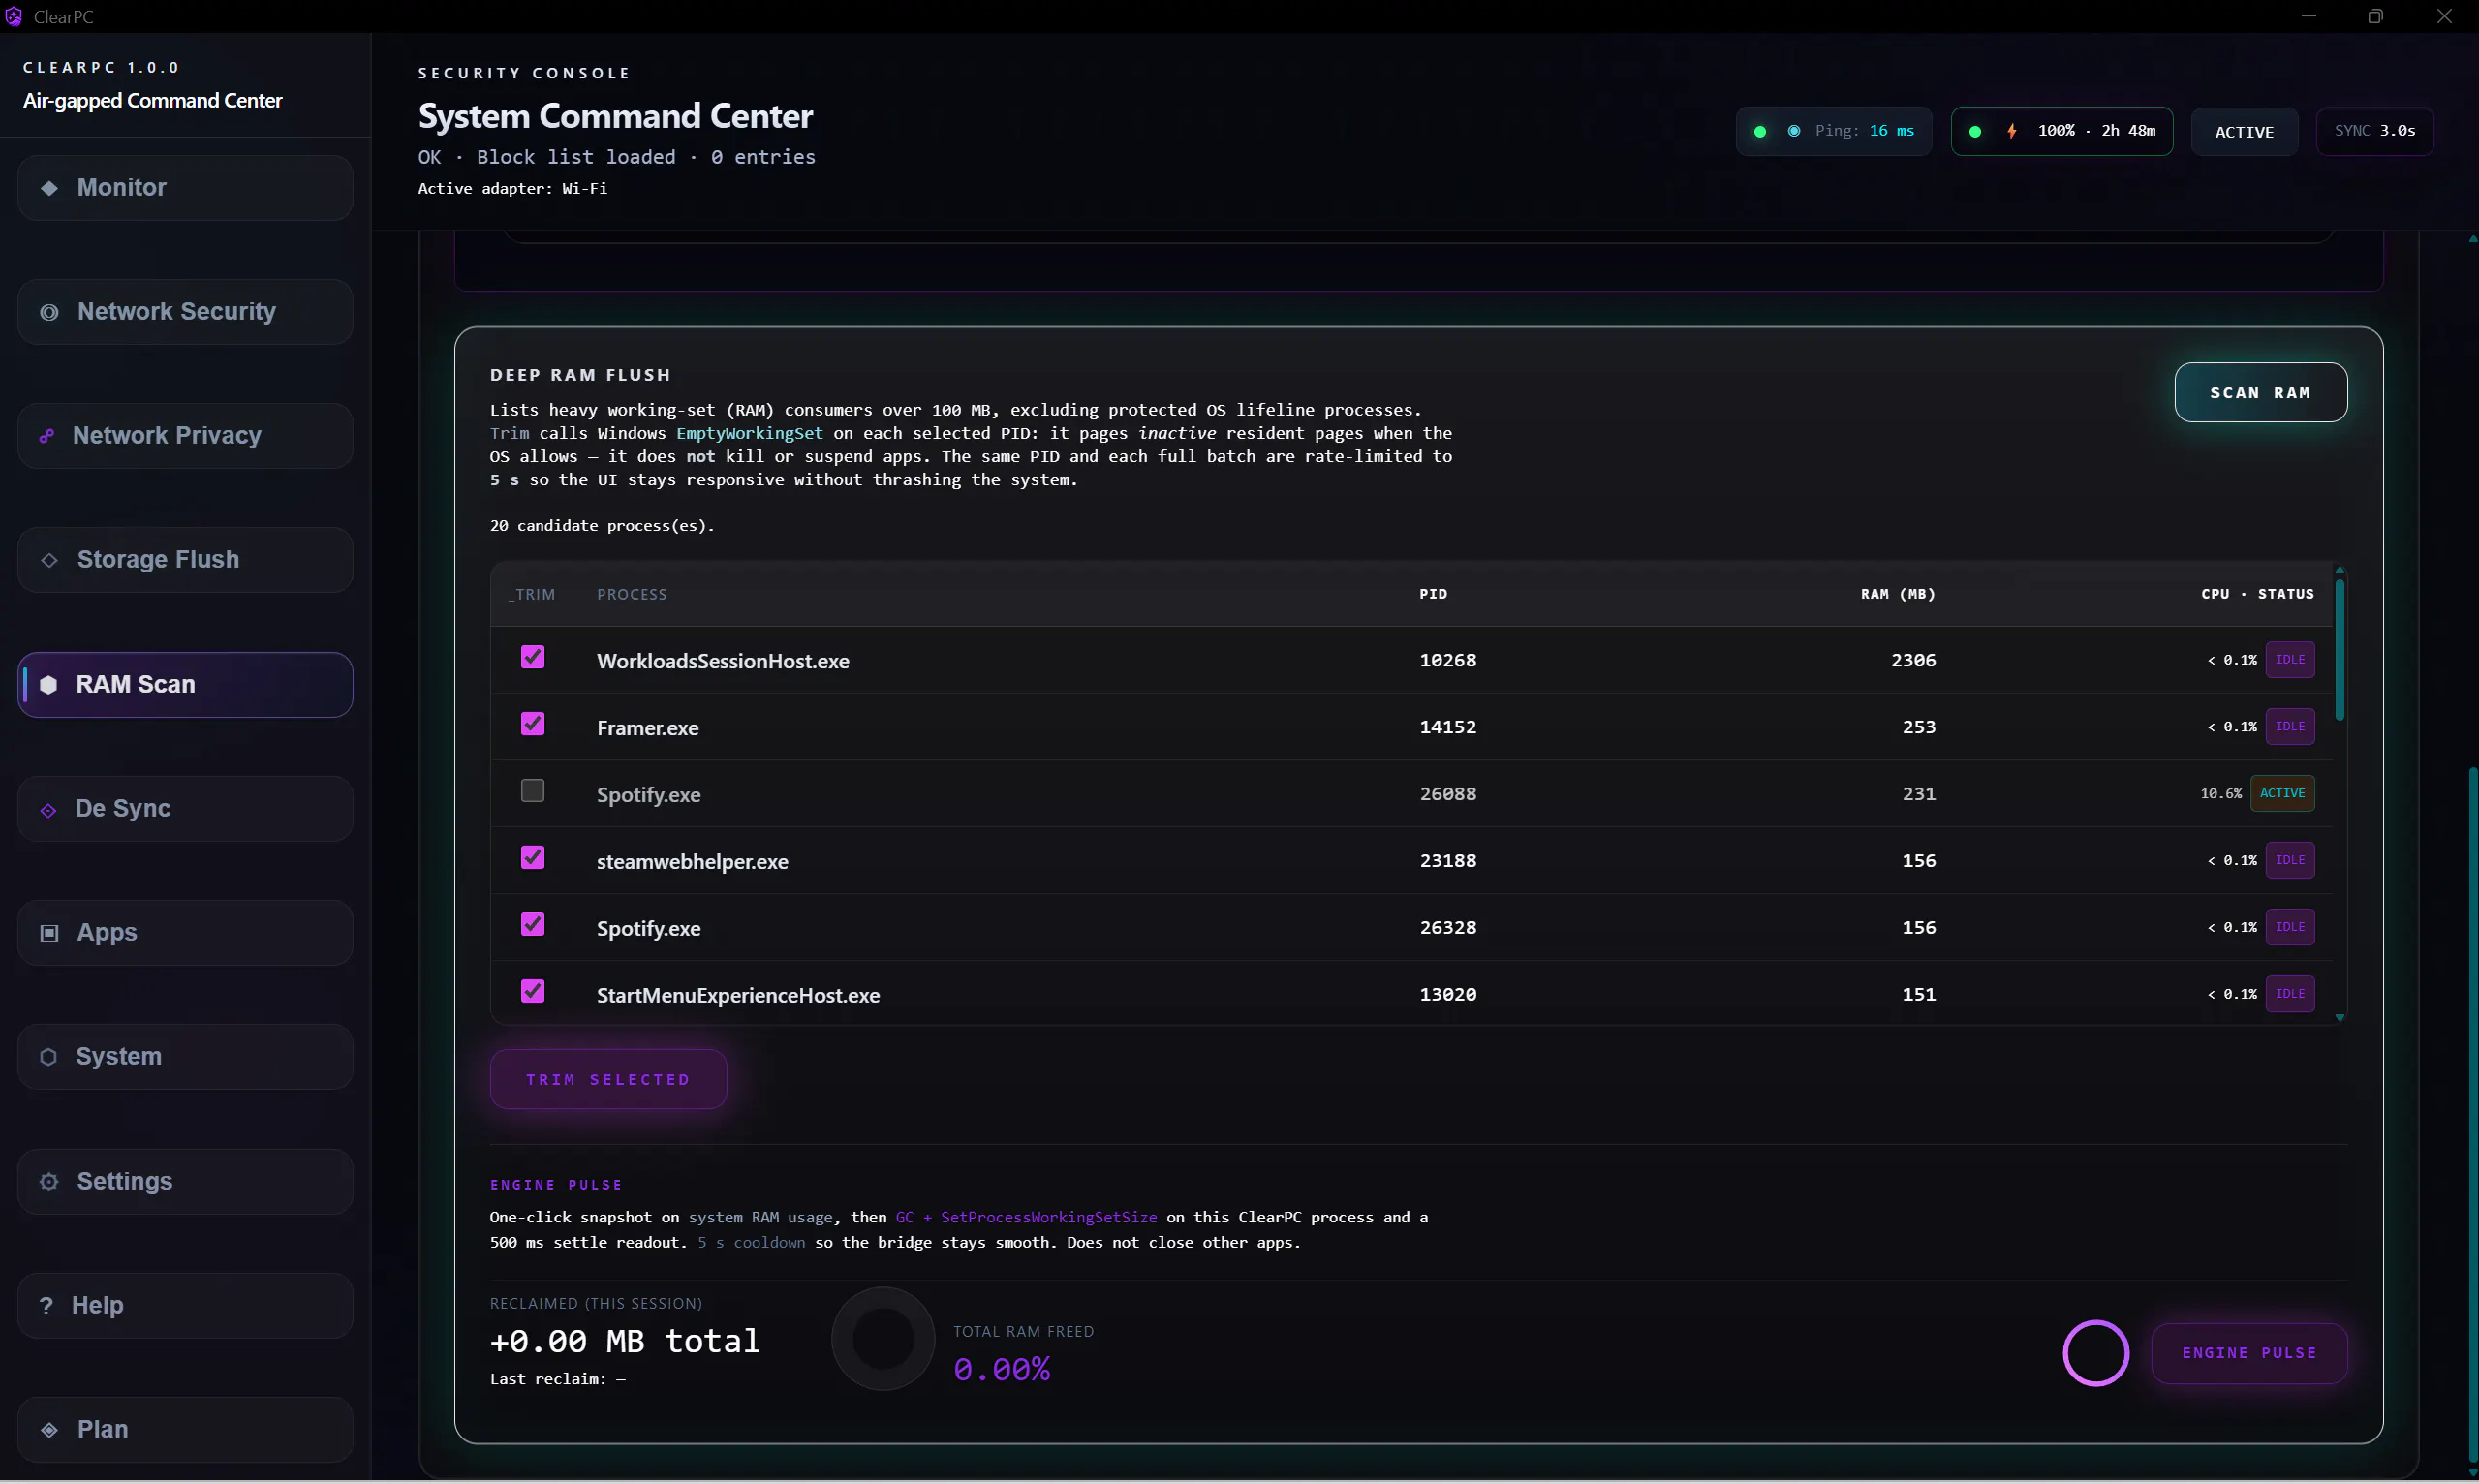This screenshot has height=1484, width=2479.
Task: Click the battery lightning bolt icon
Action: (x=2011, y=131)
